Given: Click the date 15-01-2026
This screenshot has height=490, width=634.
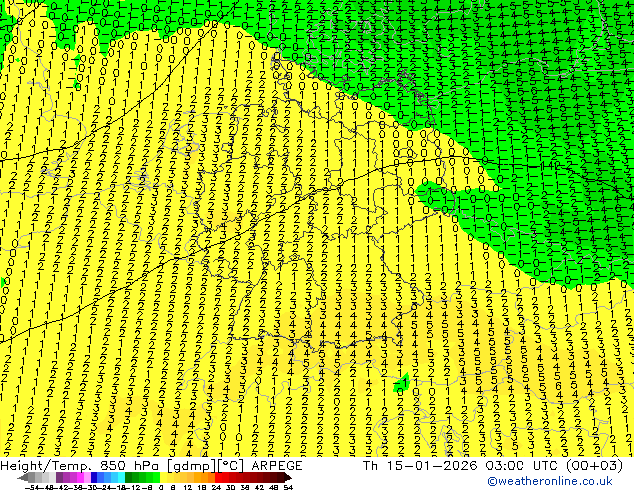Looking at the screenshot, I should pos(432,466).
